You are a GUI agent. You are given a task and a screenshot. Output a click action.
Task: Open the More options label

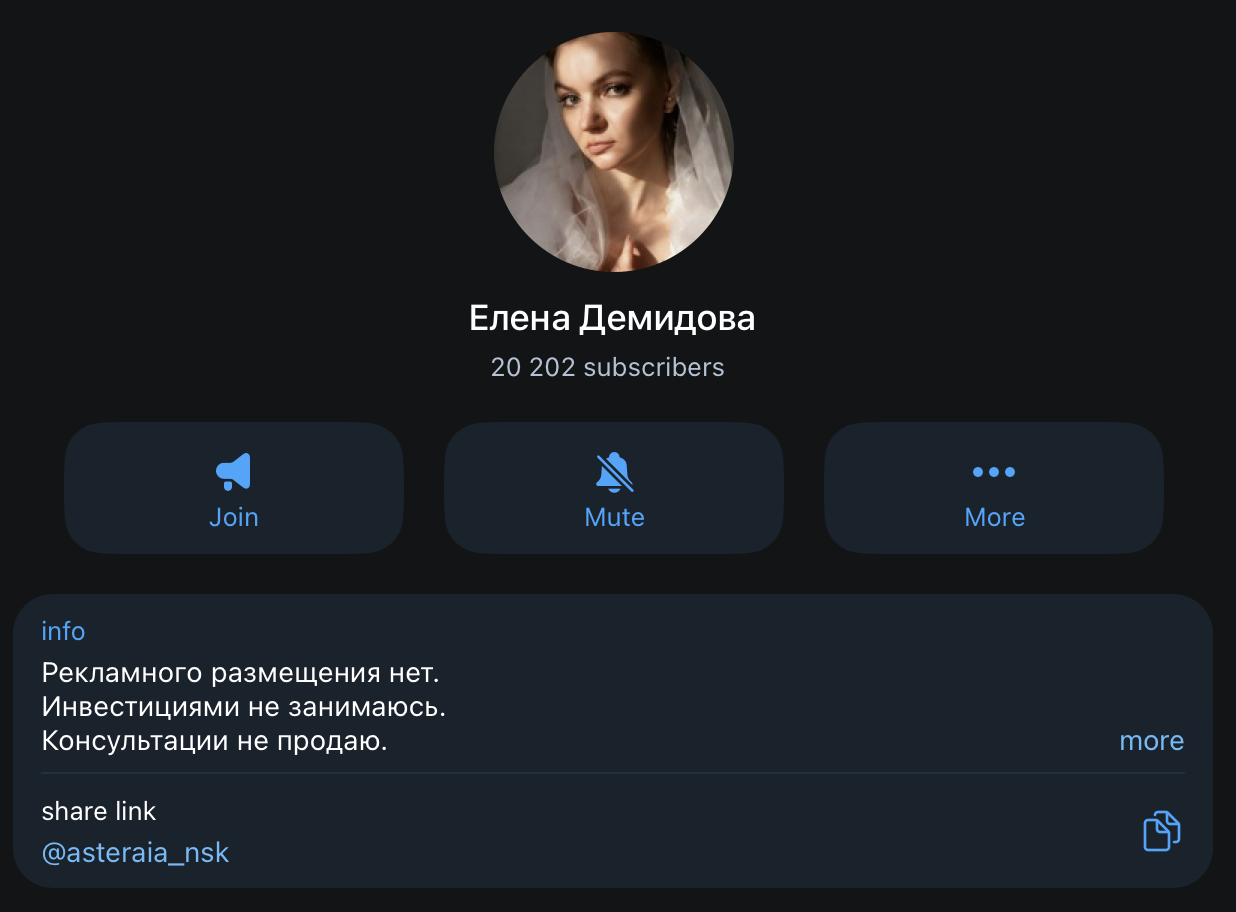(994, 517)
